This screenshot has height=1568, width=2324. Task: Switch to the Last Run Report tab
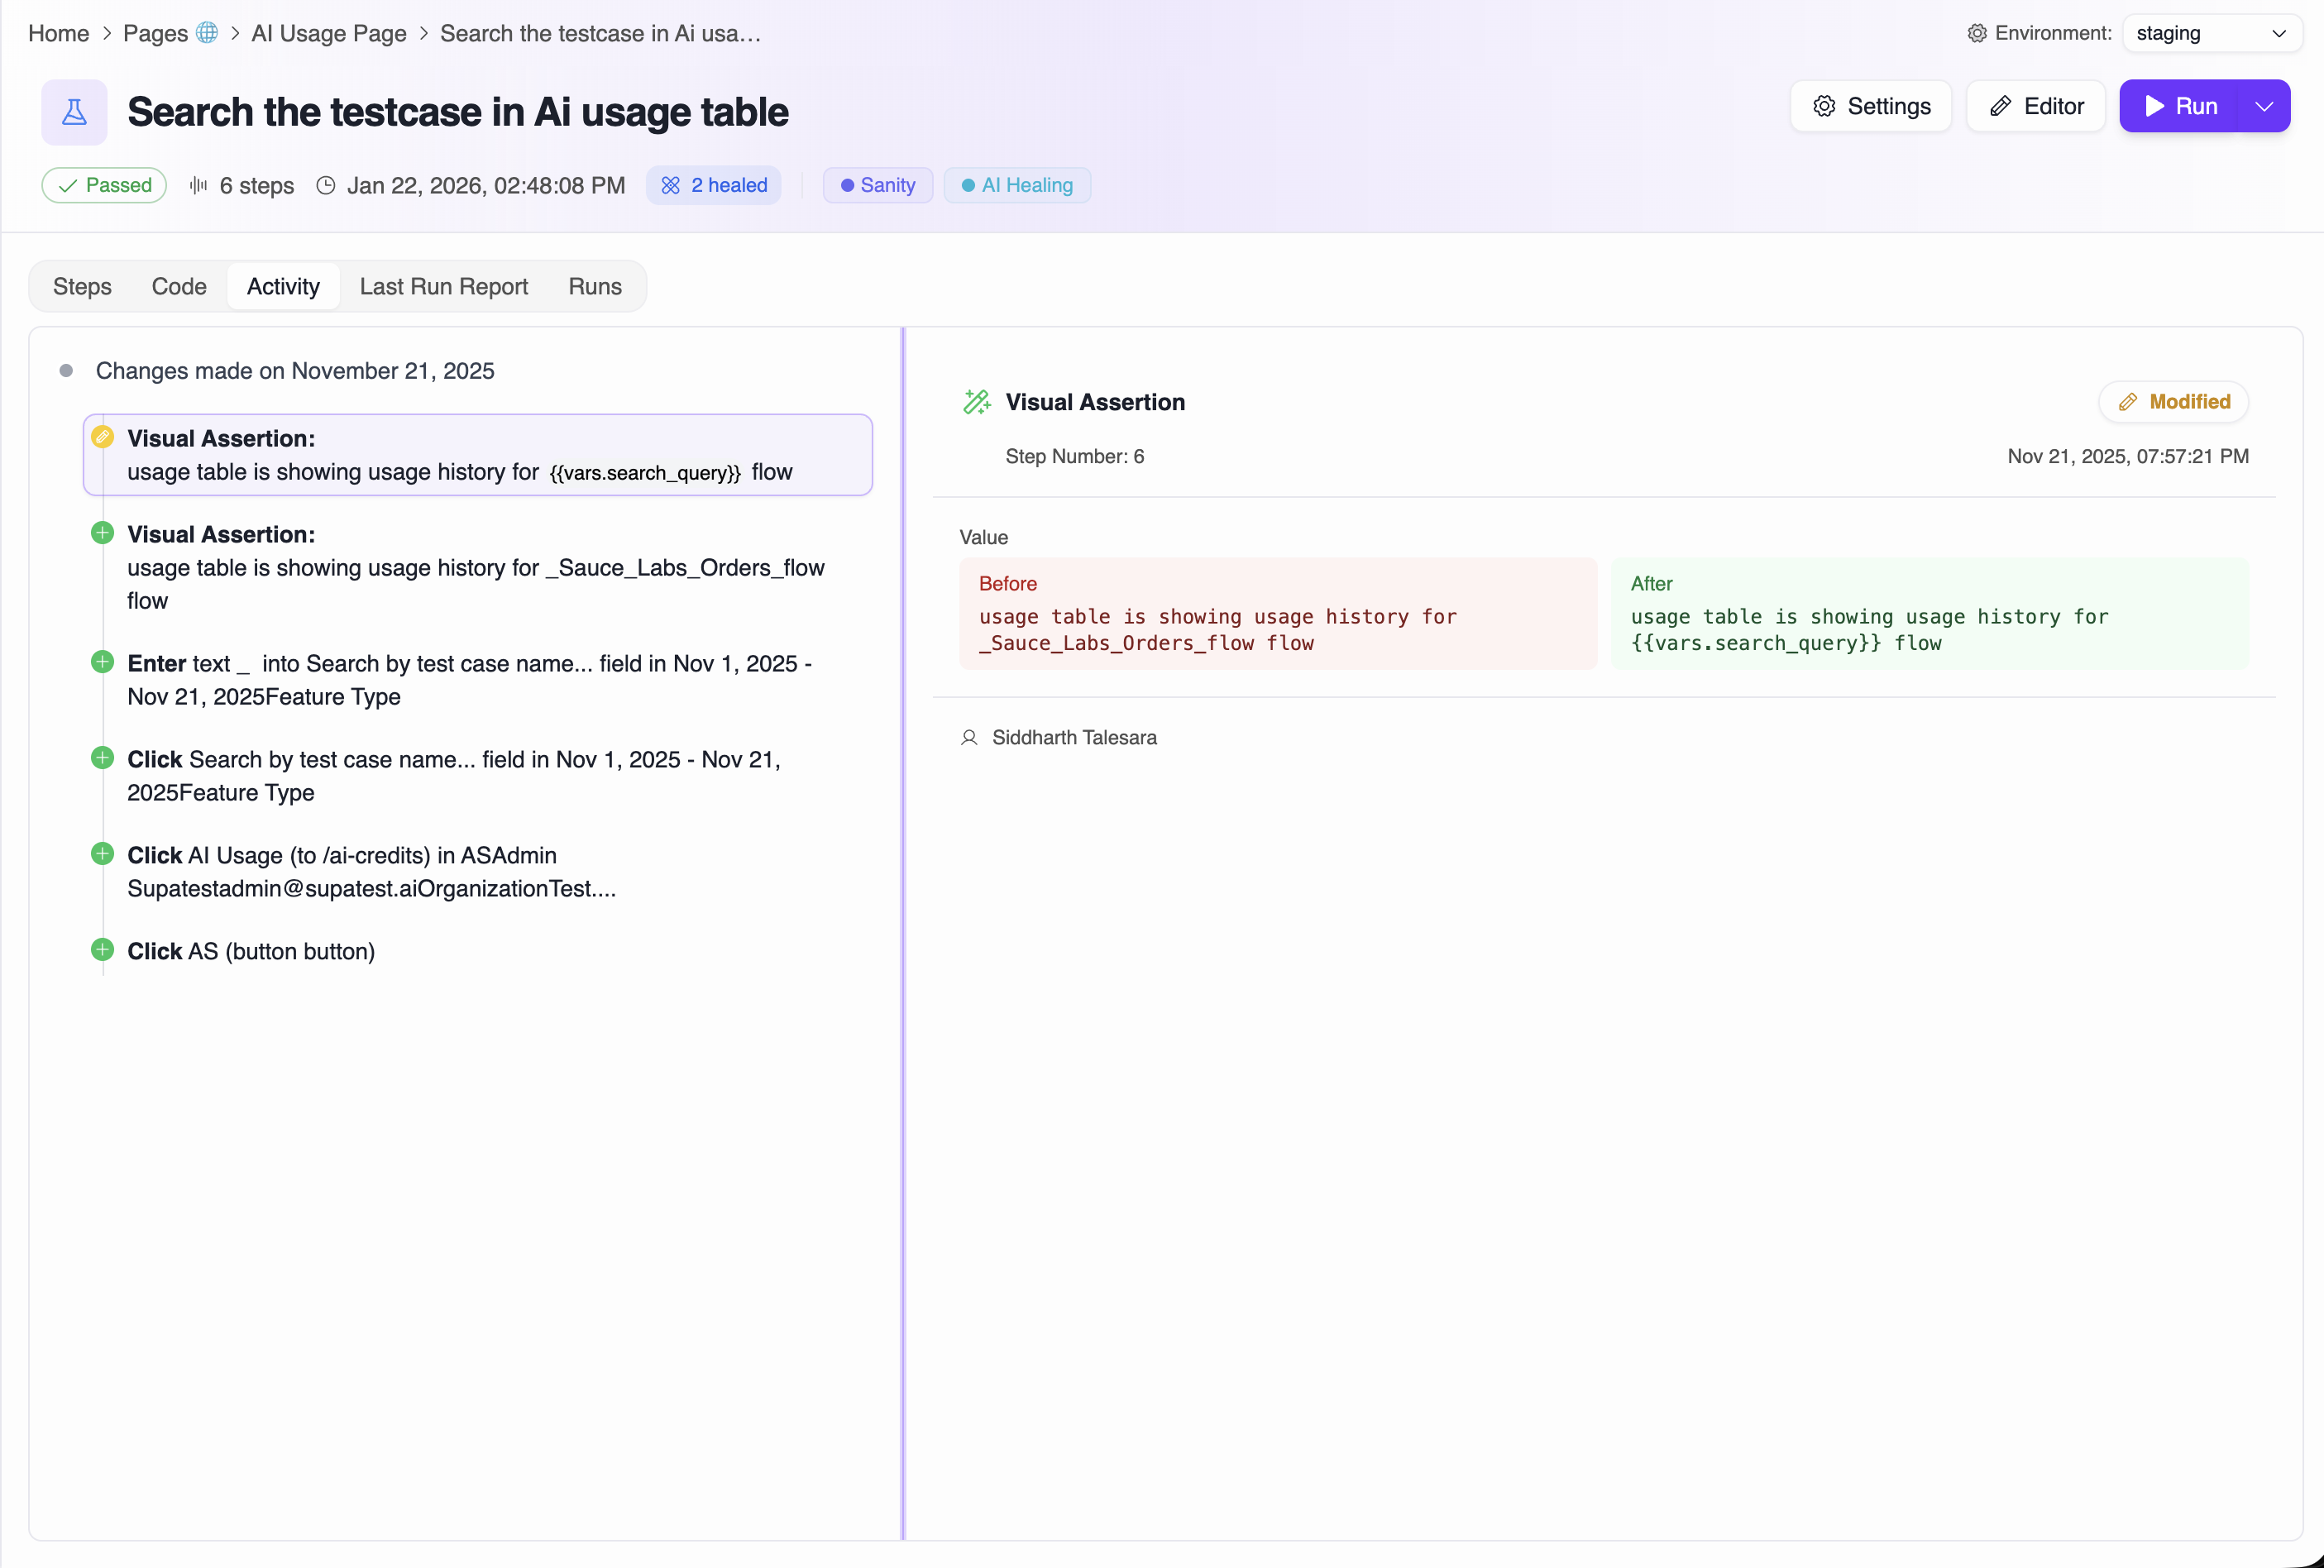point(443,287)
